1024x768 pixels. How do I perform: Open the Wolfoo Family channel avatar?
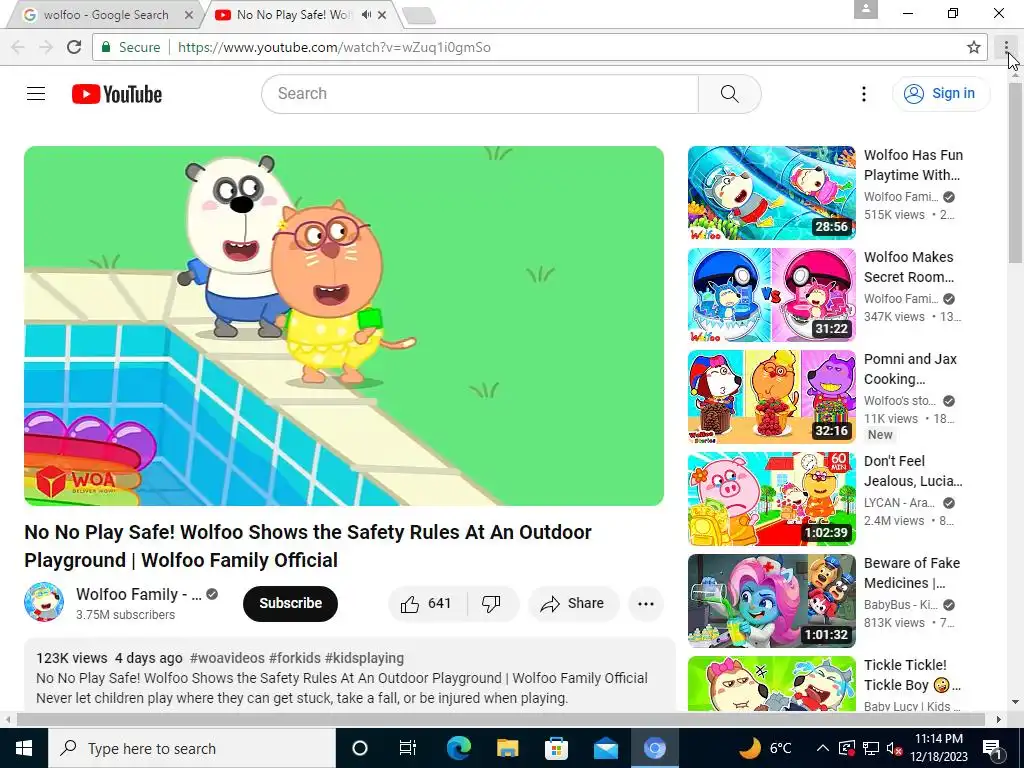[44, 602]
